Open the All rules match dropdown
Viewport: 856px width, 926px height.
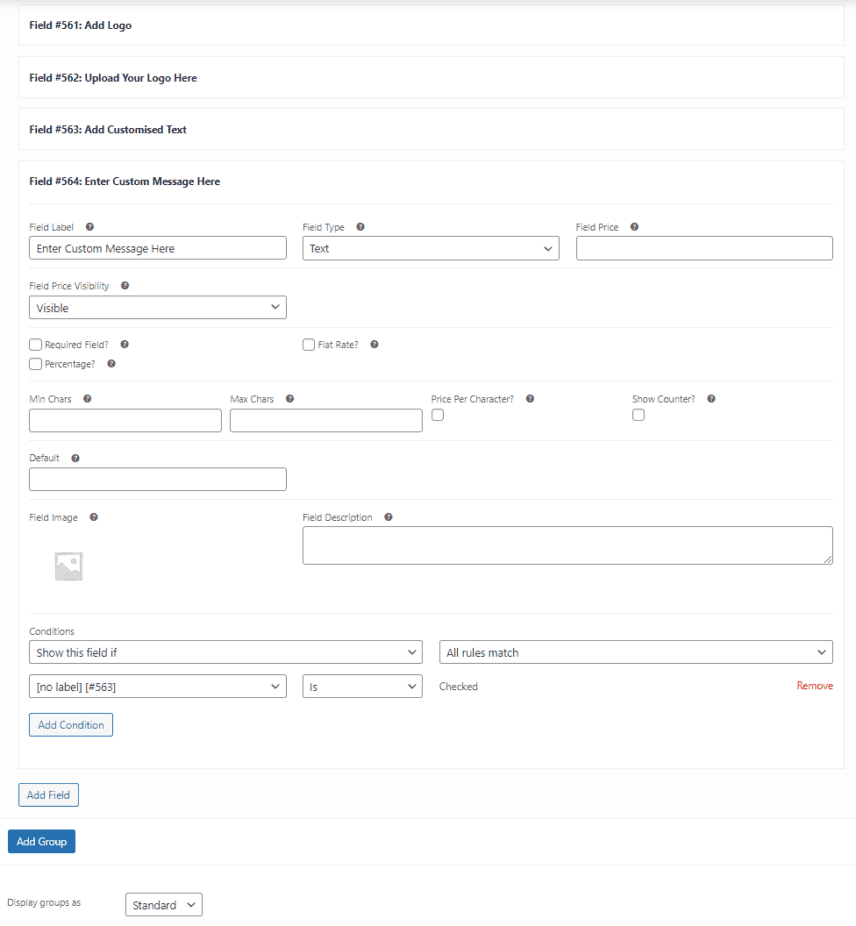(636, 651)
